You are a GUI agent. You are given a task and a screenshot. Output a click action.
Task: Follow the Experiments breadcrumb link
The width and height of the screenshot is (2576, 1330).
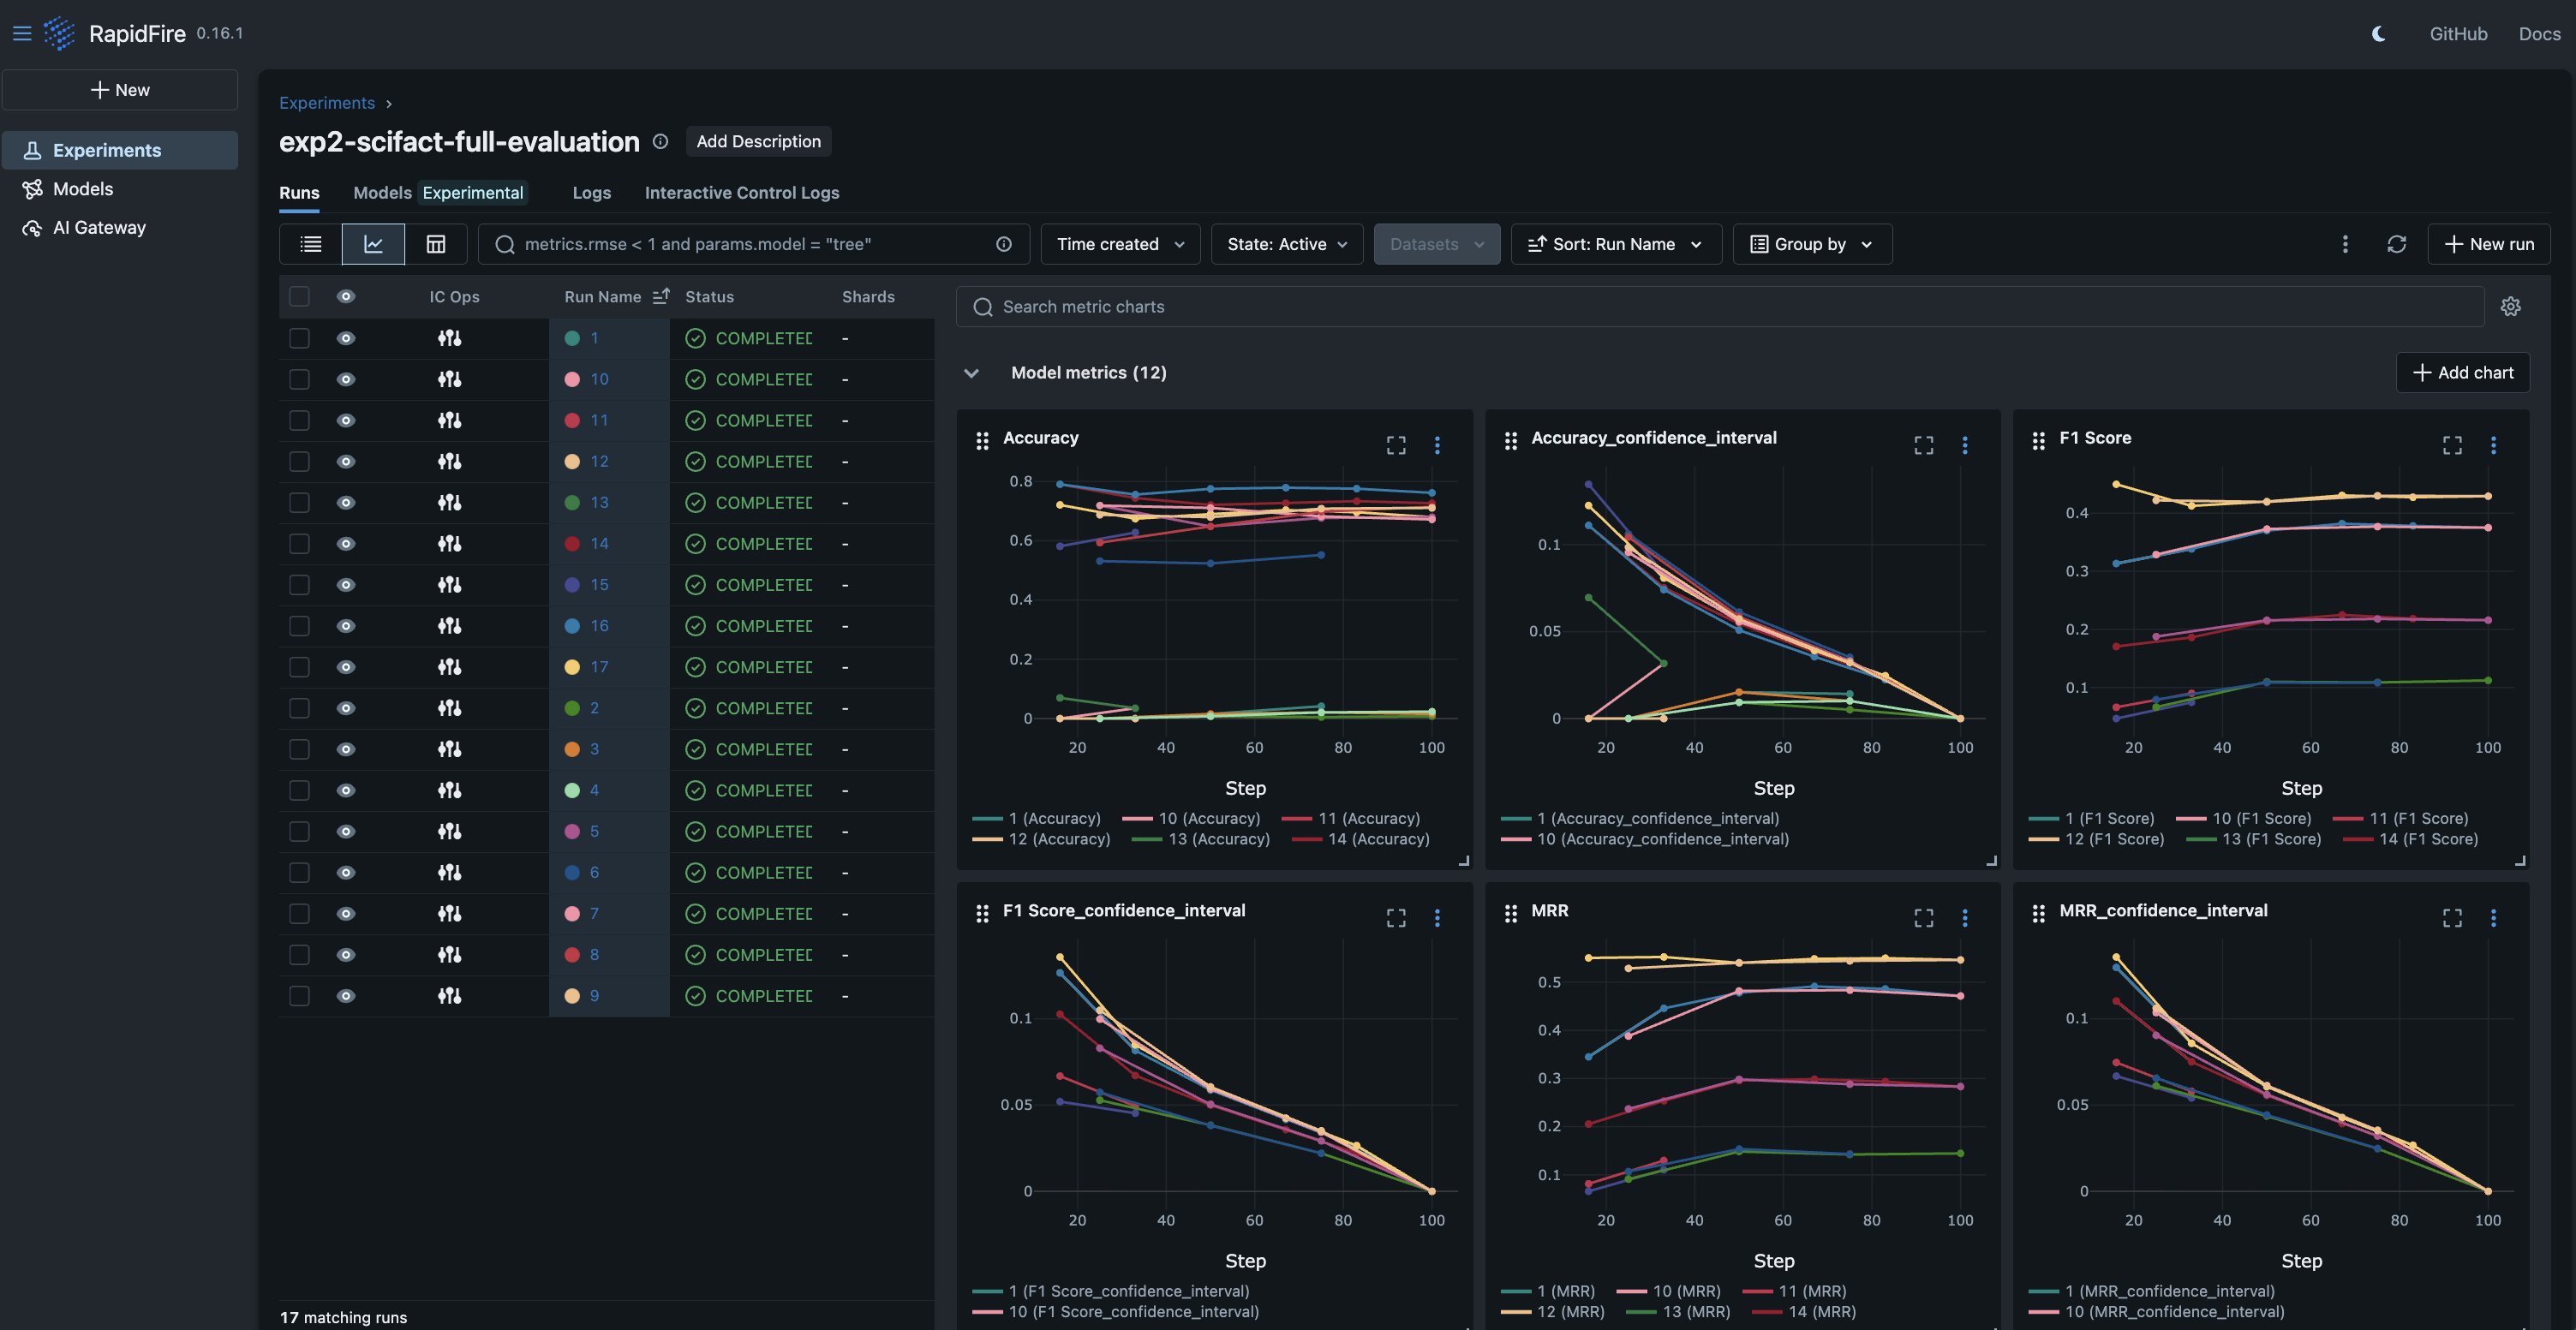pos(327,103)
